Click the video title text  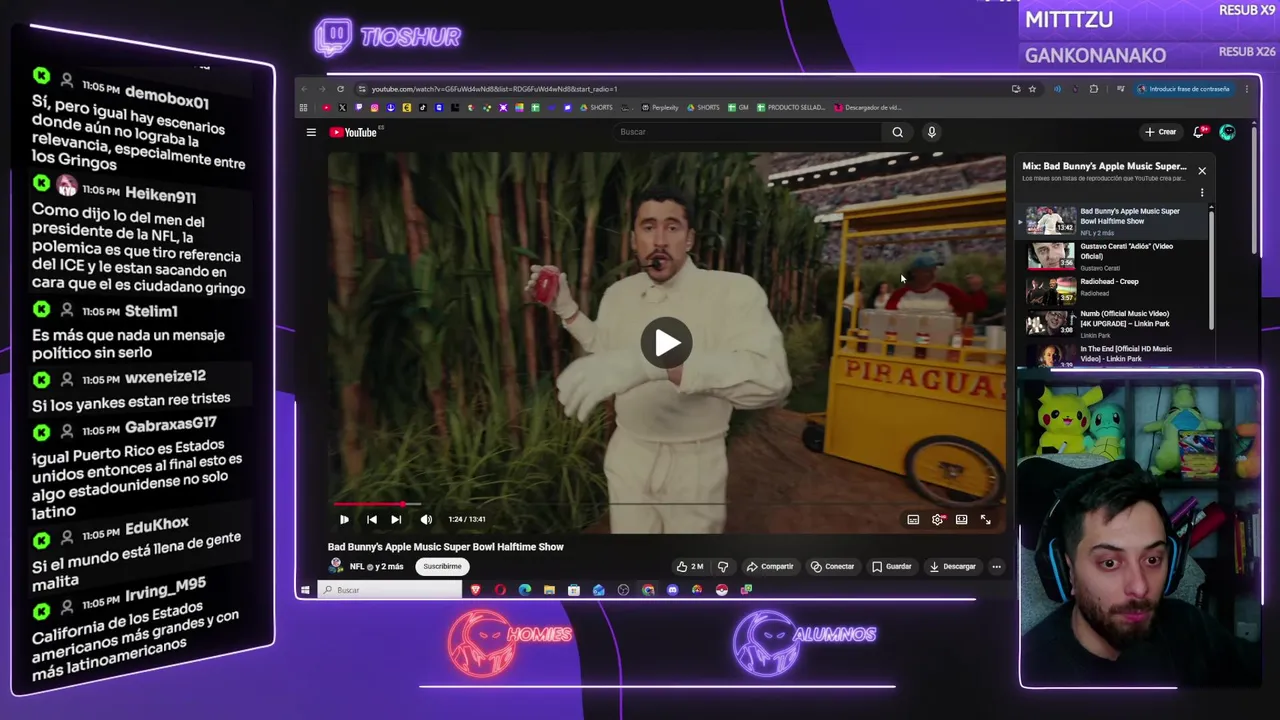coord(446,547)
